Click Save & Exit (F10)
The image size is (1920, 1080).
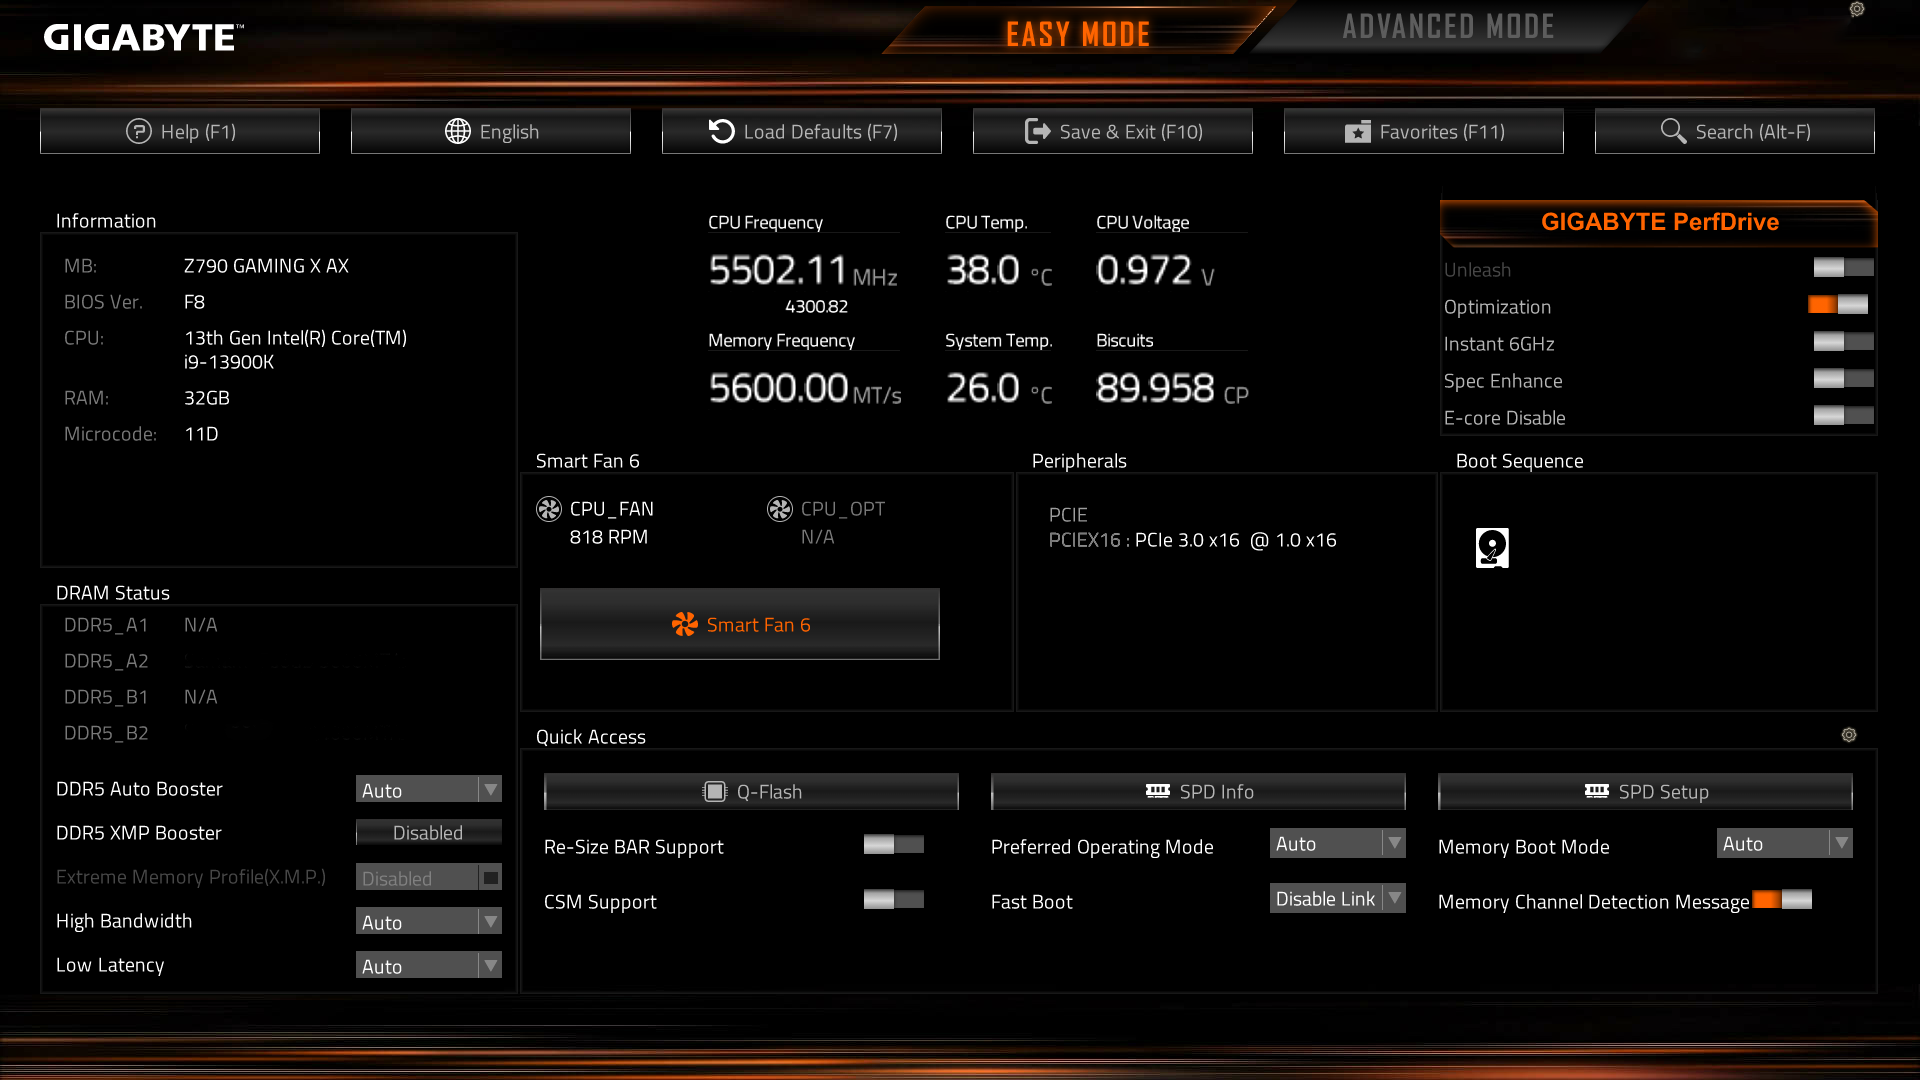tap(1112, 131)
